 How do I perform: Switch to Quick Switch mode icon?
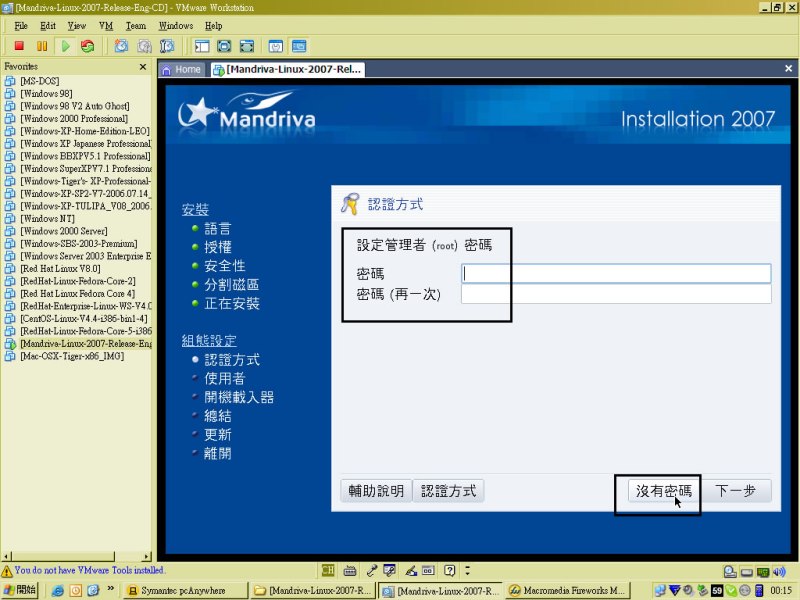coord(224,46)
